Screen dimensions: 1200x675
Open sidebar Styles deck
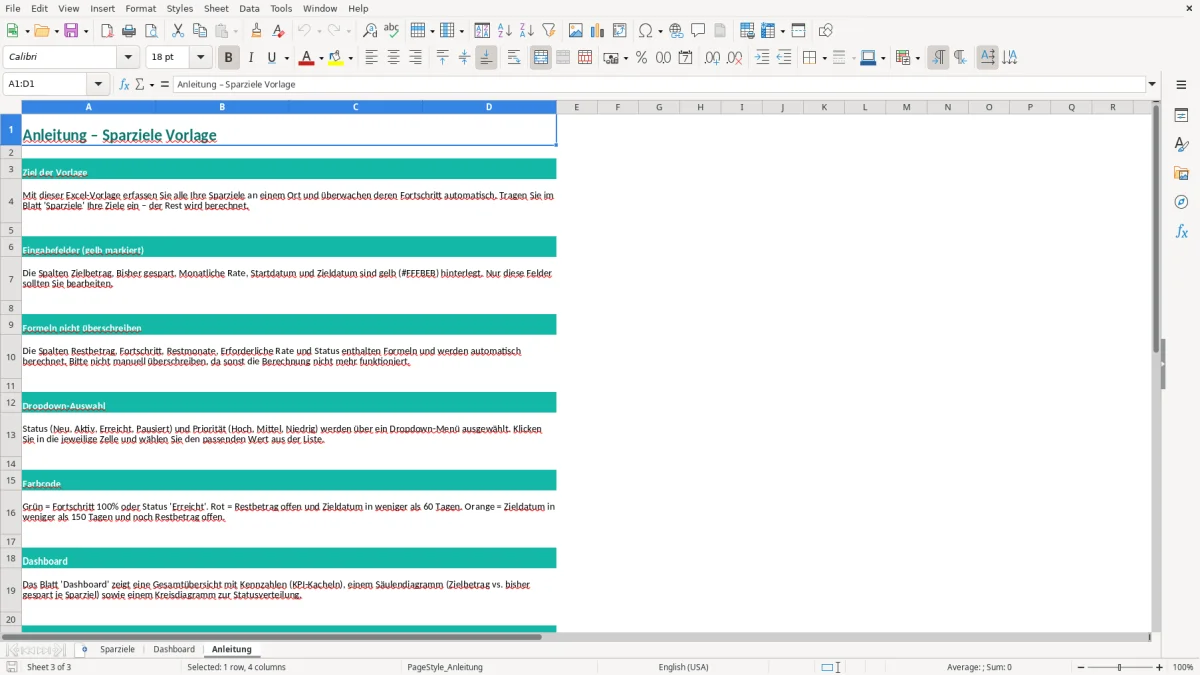[x=1181, y=145]
